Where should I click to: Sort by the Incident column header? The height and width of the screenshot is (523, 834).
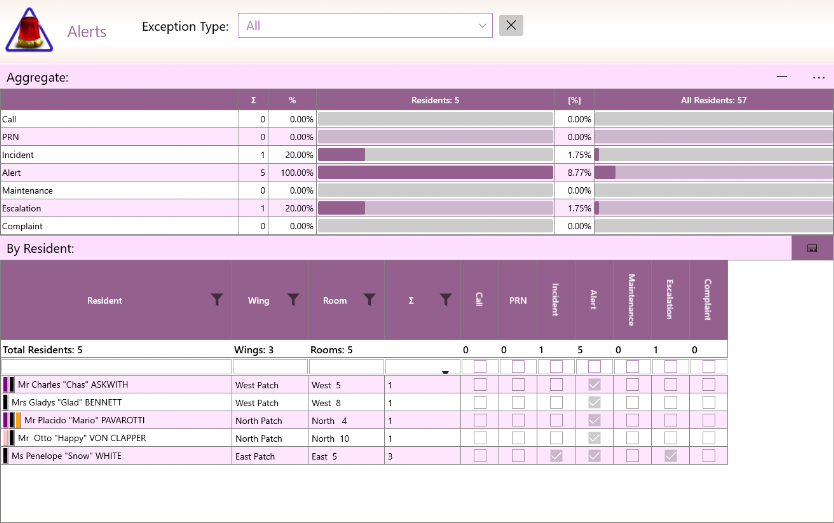tap(556, 300)
